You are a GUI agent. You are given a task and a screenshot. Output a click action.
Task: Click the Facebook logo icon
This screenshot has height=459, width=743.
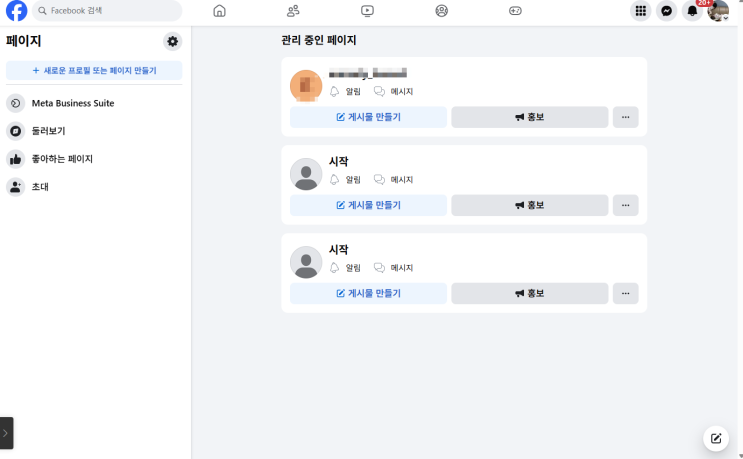click(x=16, y=11)
